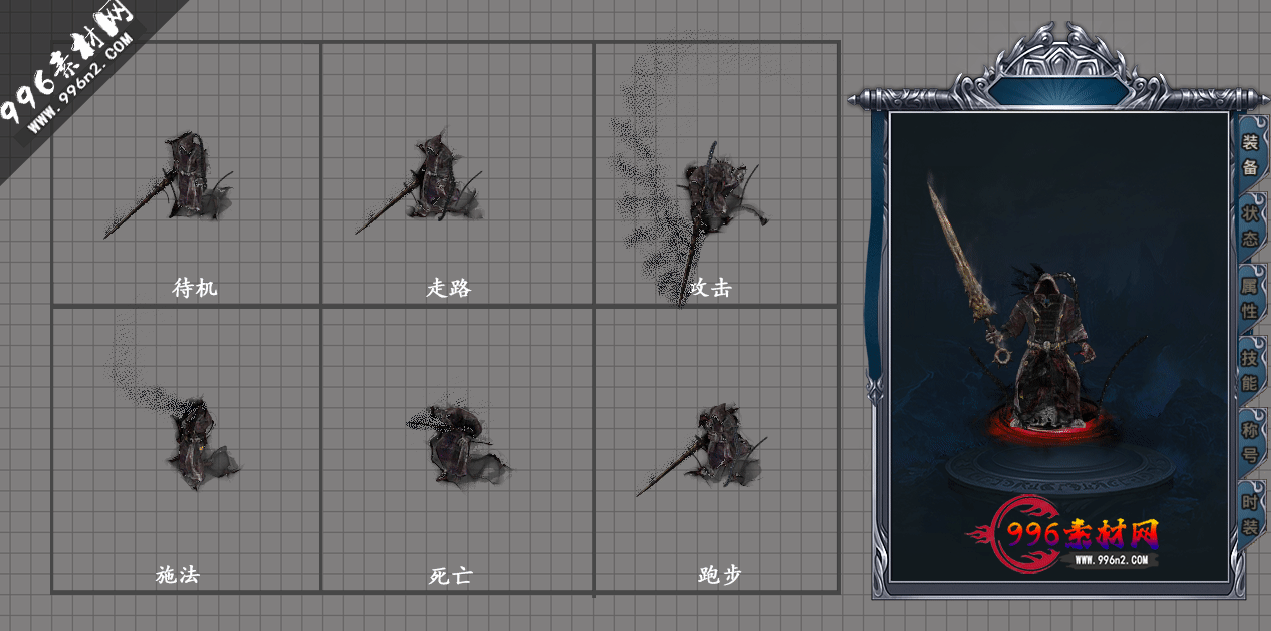Screen dimensions: 1271x631
Task: Select the 待机 idle sprite thumbnail
Action: (168, 185)
